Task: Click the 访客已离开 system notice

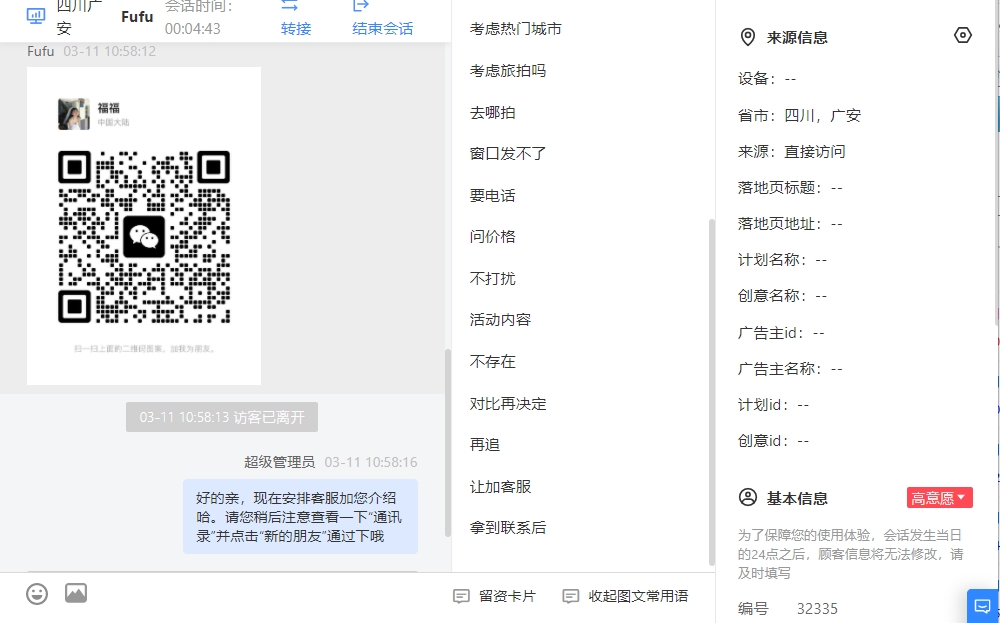Action: tap(222, 417)
